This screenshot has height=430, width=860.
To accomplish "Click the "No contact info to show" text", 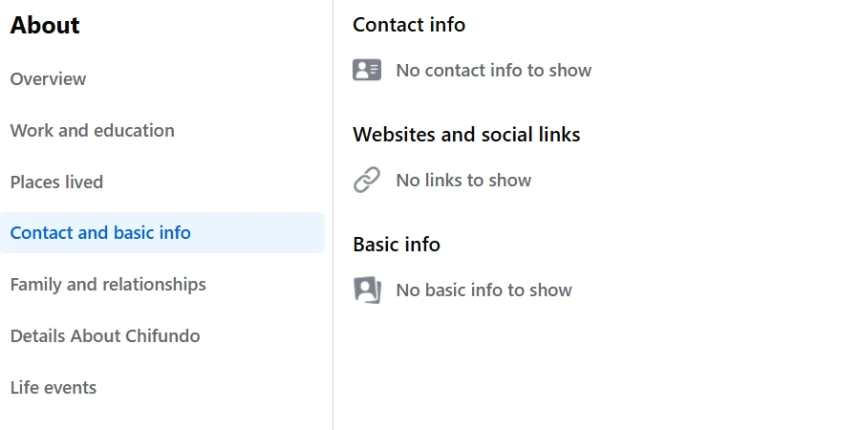I will [x=493, y=70].
